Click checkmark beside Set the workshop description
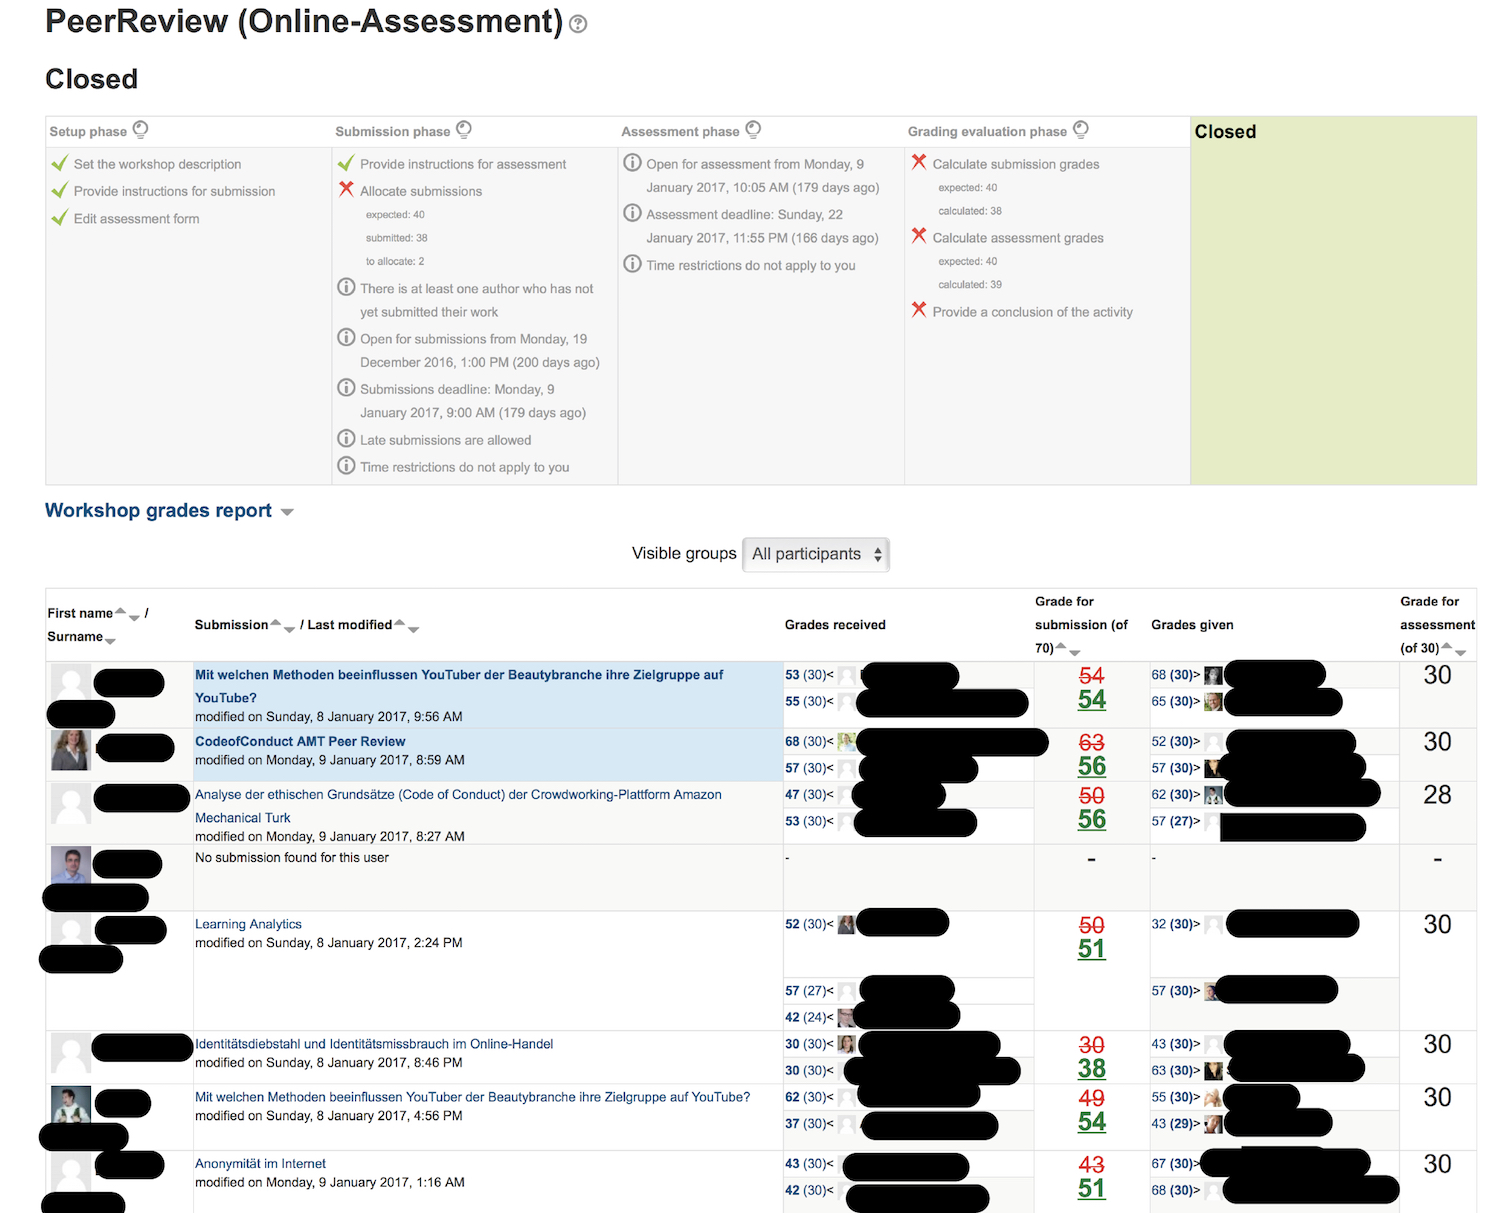 pos(60,163)
